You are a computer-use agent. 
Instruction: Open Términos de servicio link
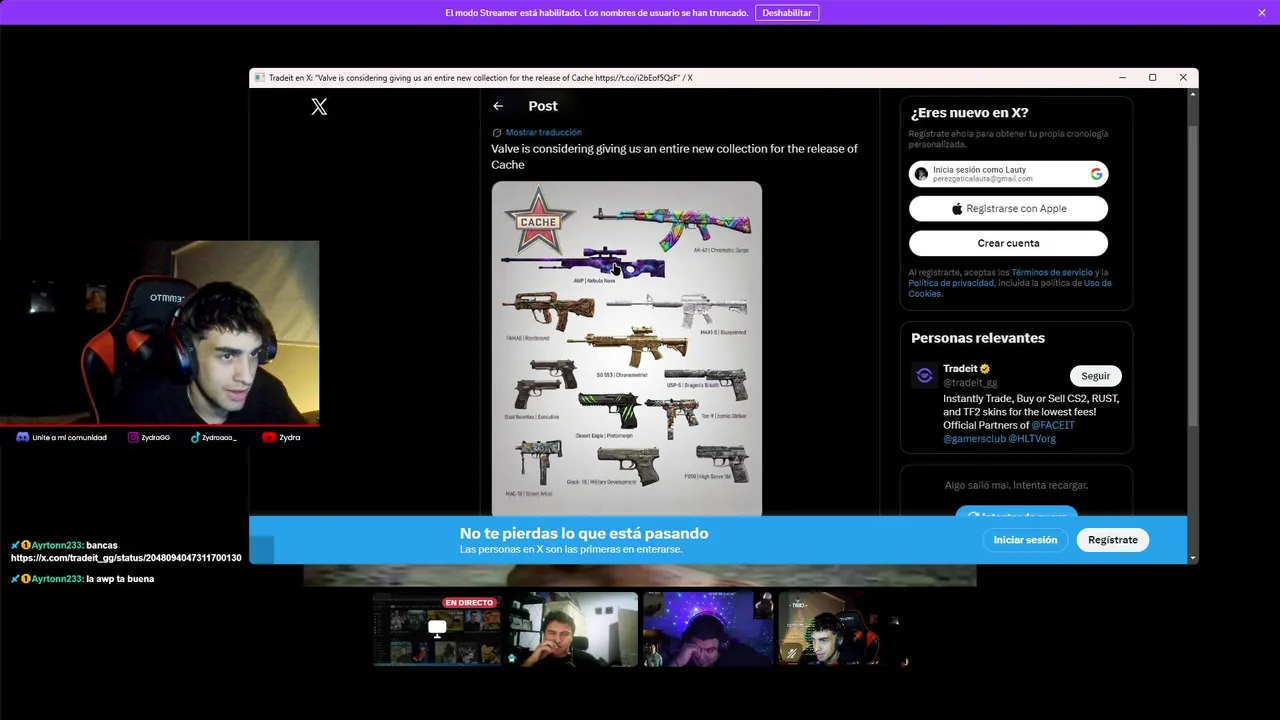(x=1052, y=272)
